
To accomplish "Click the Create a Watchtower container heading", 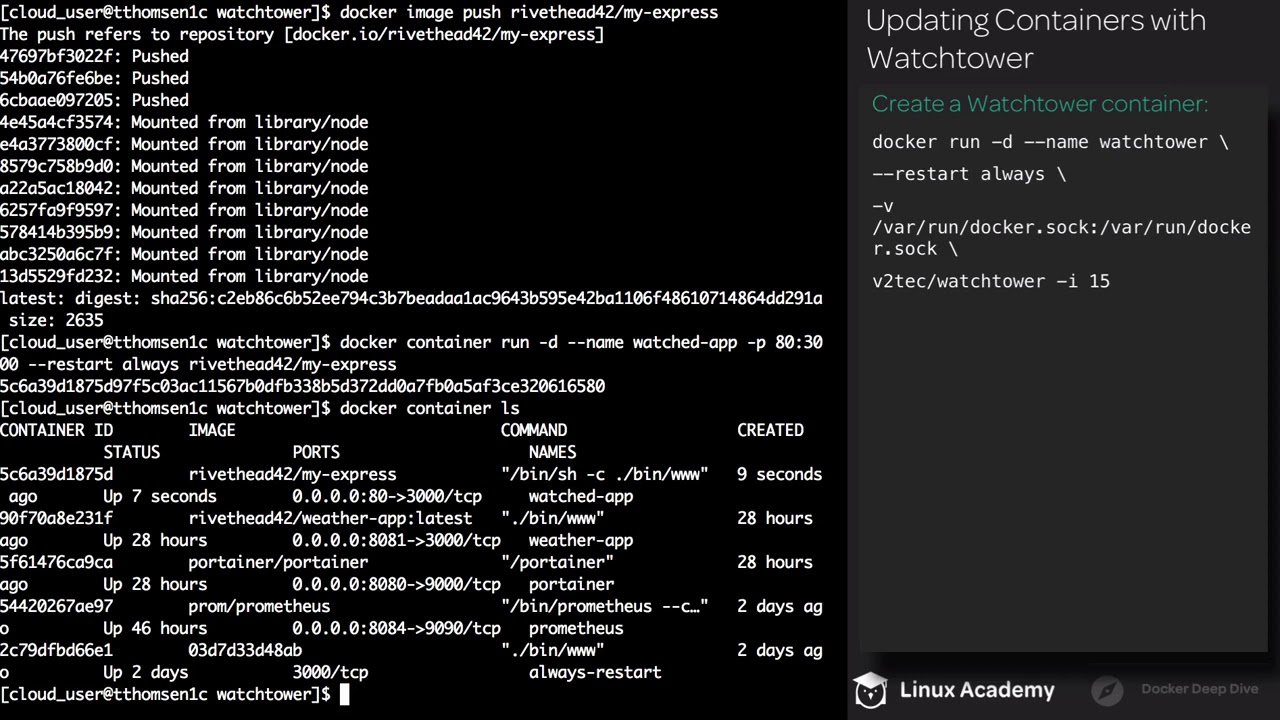I will 1040,104.
